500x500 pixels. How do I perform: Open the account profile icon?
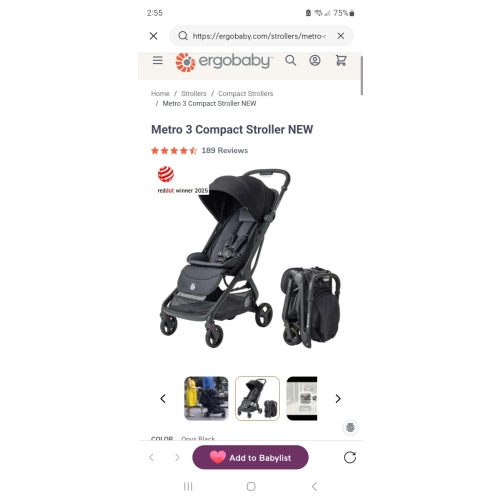point(315,60)
